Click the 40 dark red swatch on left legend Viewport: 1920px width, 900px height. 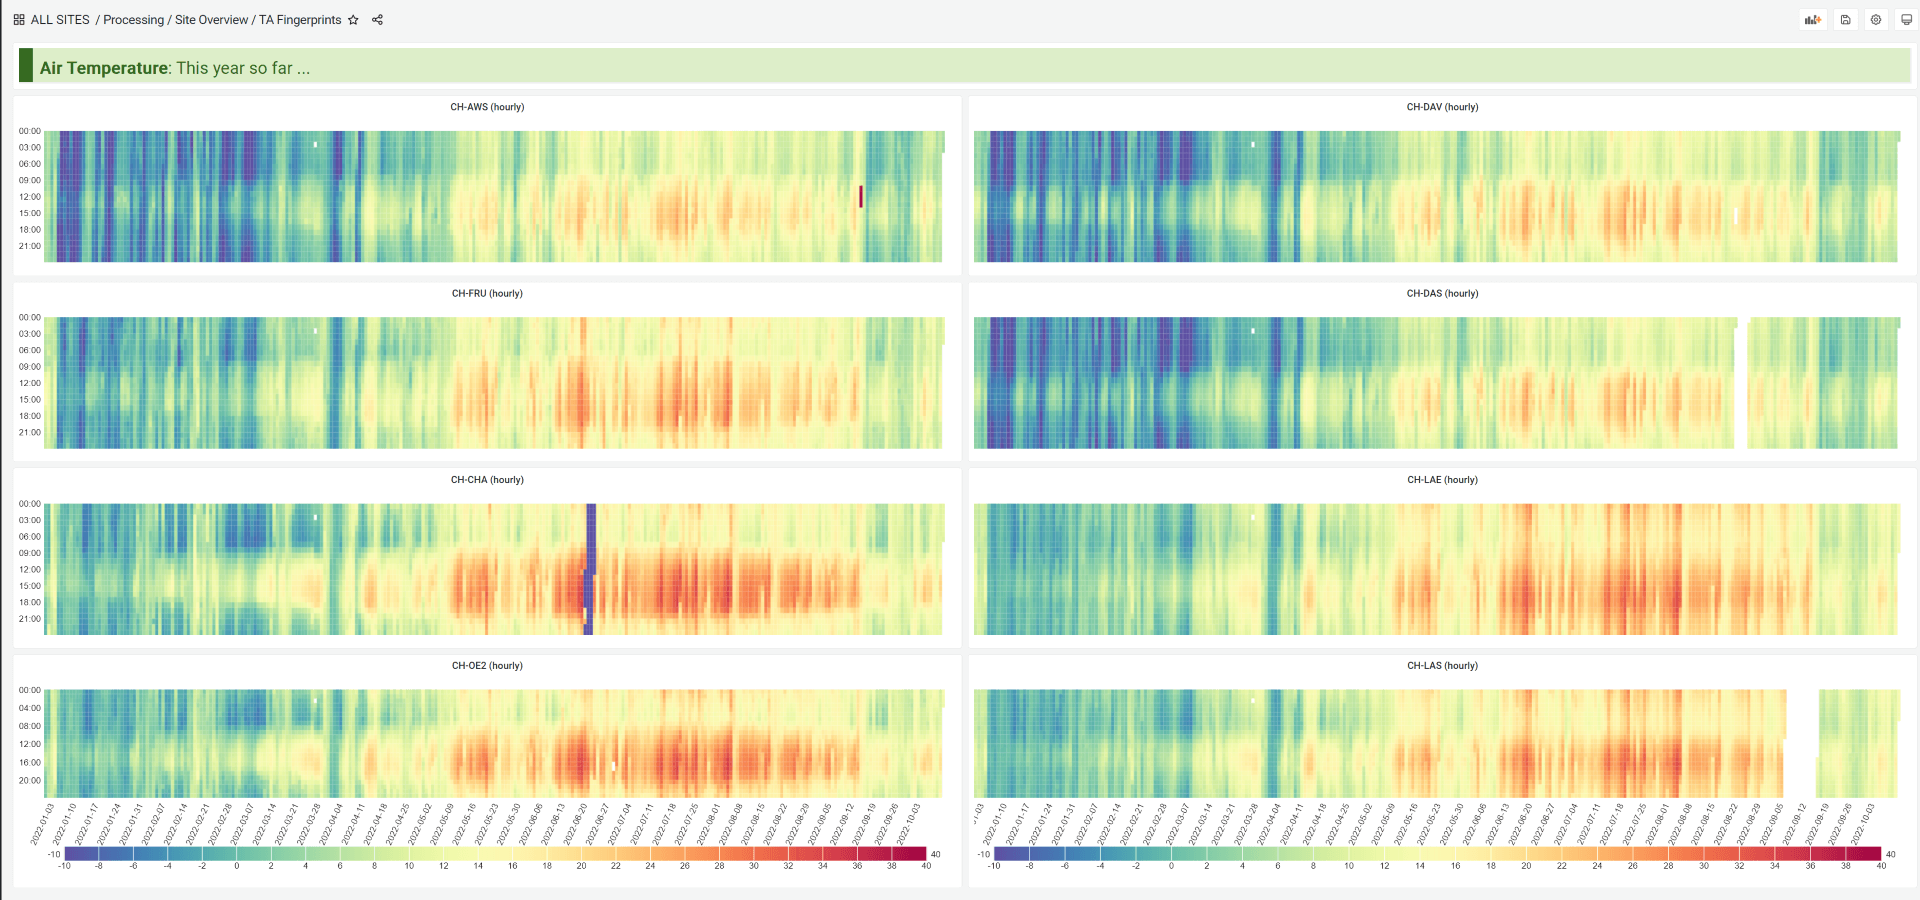pyautogui.click(x=909, y=854)
